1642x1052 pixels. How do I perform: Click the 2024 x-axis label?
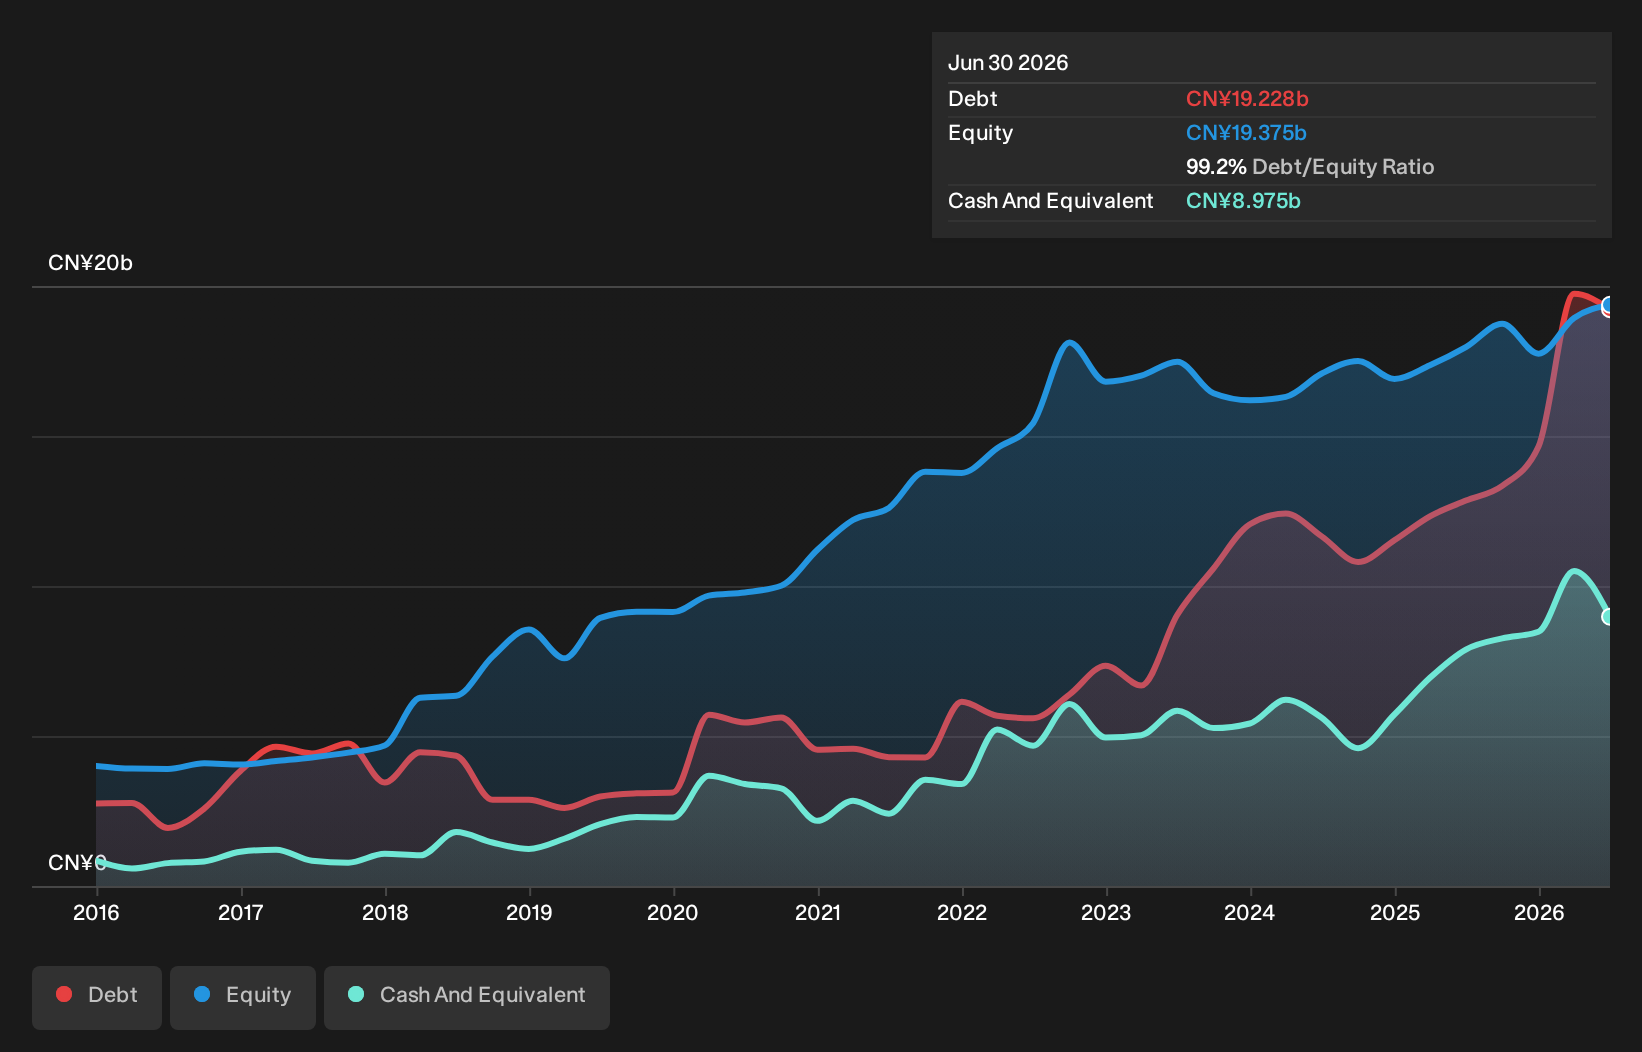pyautogui.click(x=1250, y=912)
